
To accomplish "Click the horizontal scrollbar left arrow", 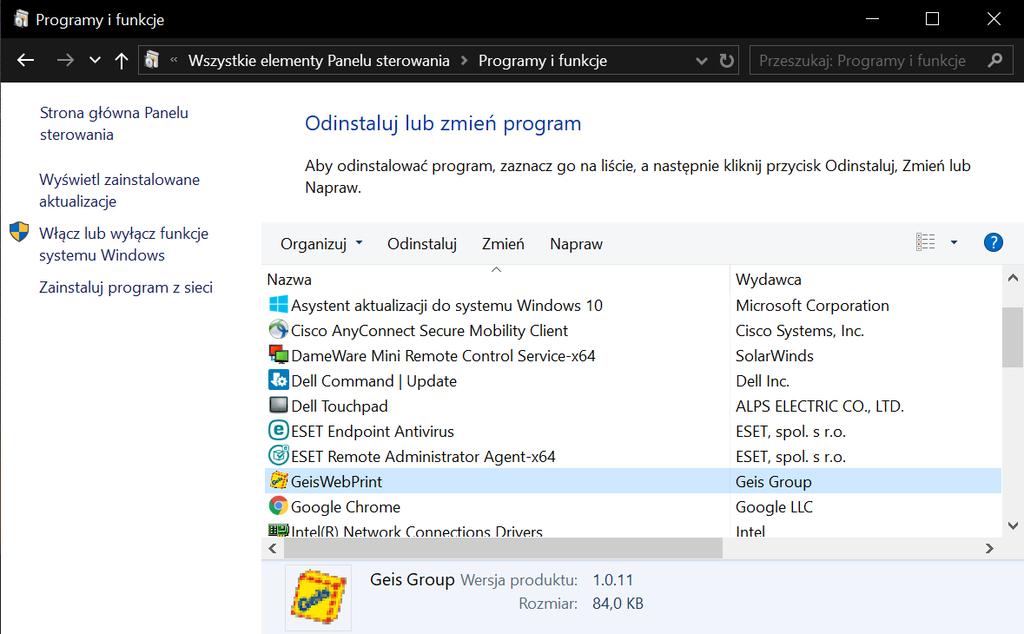I will coord(272,548).
